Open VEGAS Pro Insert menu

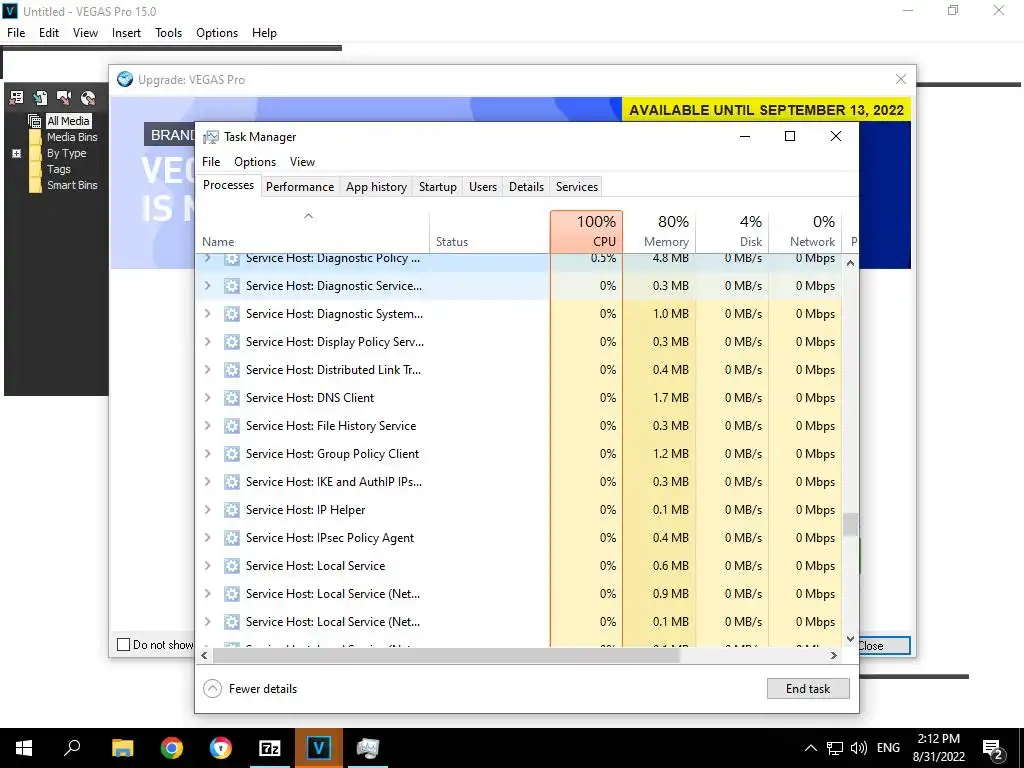(126, 33)
